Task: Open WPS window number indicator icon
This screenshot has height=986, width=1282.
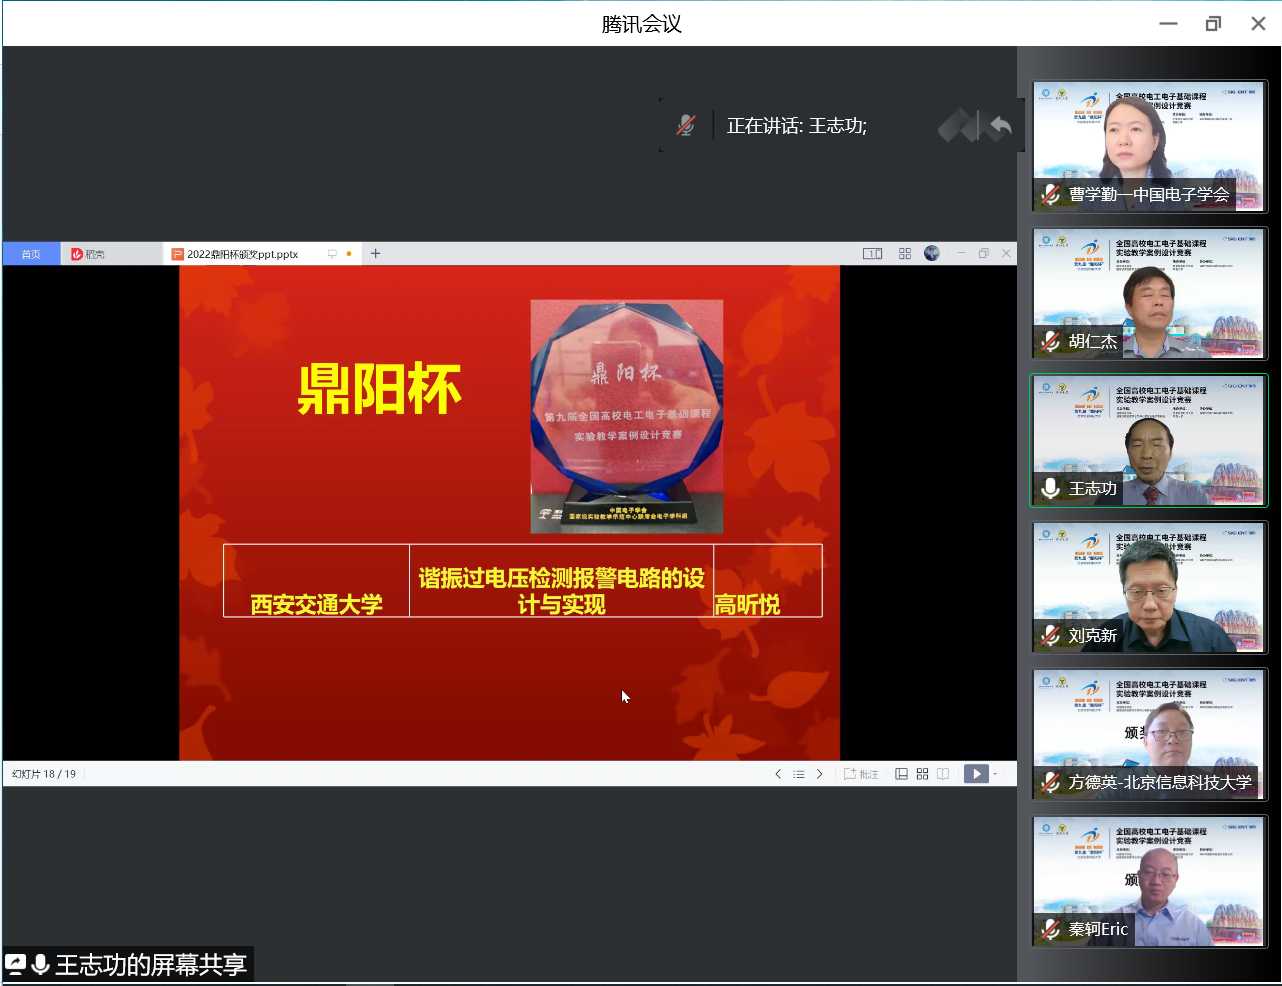Action: (x=873, y=254)
